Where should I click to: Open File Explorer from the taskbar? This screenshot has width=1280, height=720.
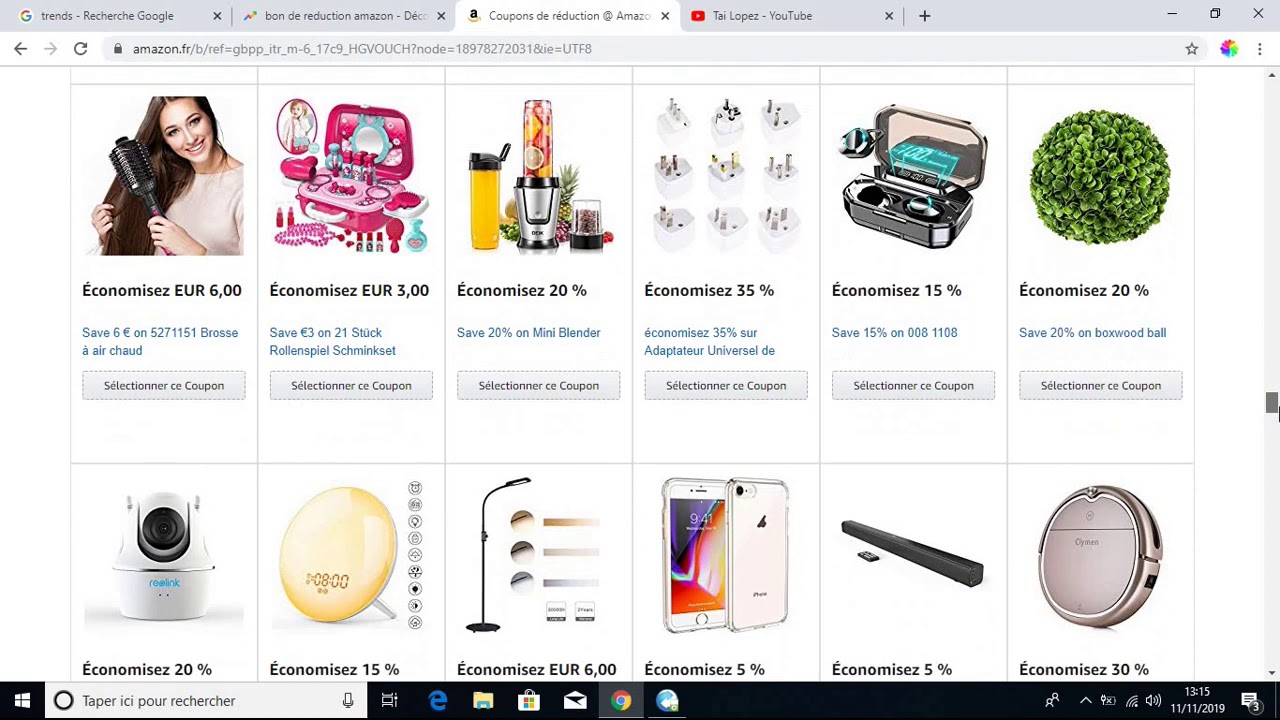pyautogui.click(x=483, y=700)
